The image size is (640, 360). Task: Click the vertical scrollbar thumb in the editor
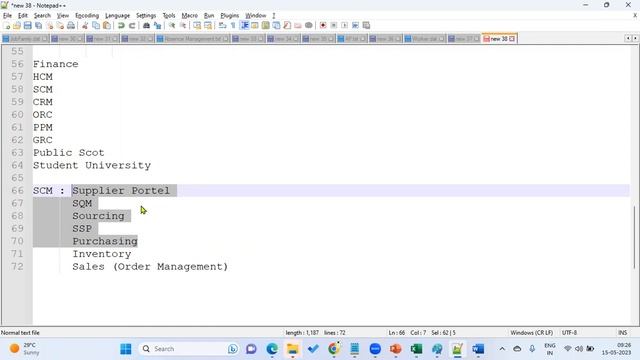pyautogui.click(x=635, y=238)
